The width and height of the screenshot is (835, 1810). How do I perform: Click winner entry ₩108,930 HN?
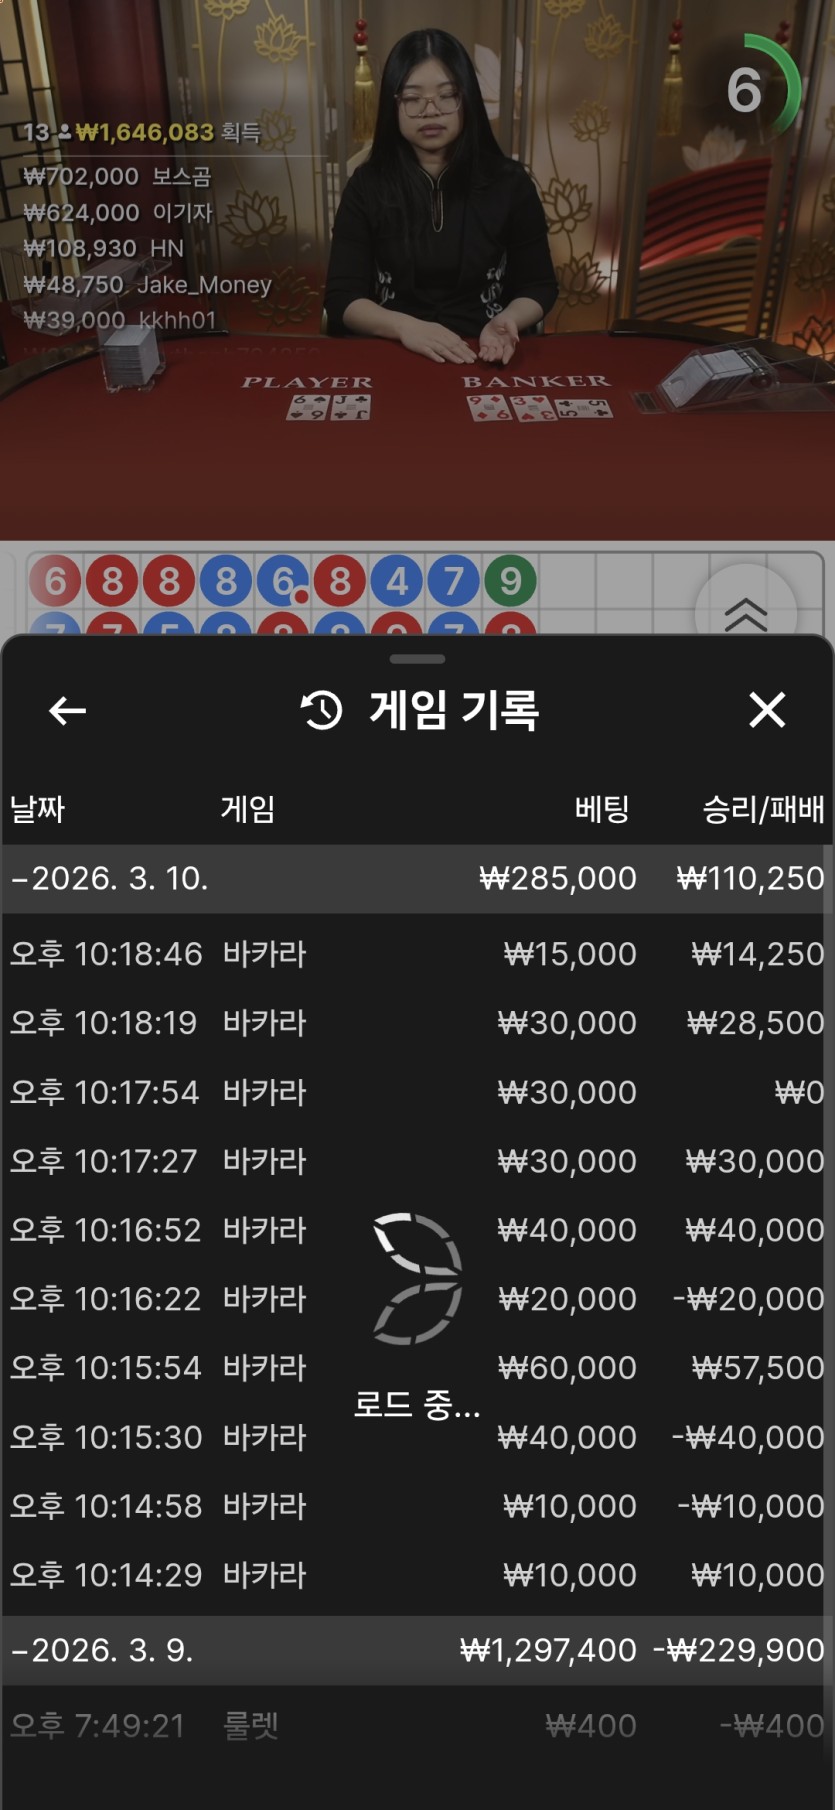104,248
